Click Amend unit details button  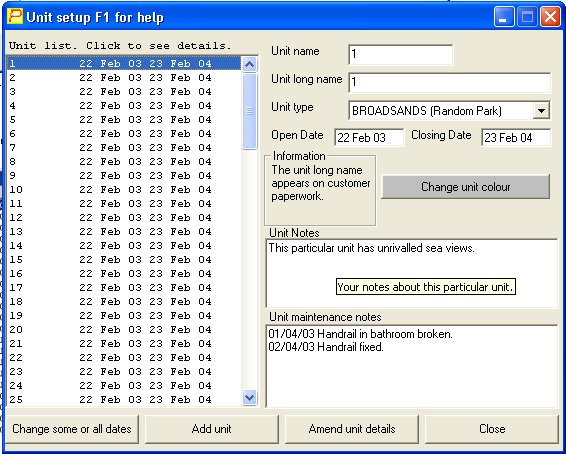click(x=352, y=429)
